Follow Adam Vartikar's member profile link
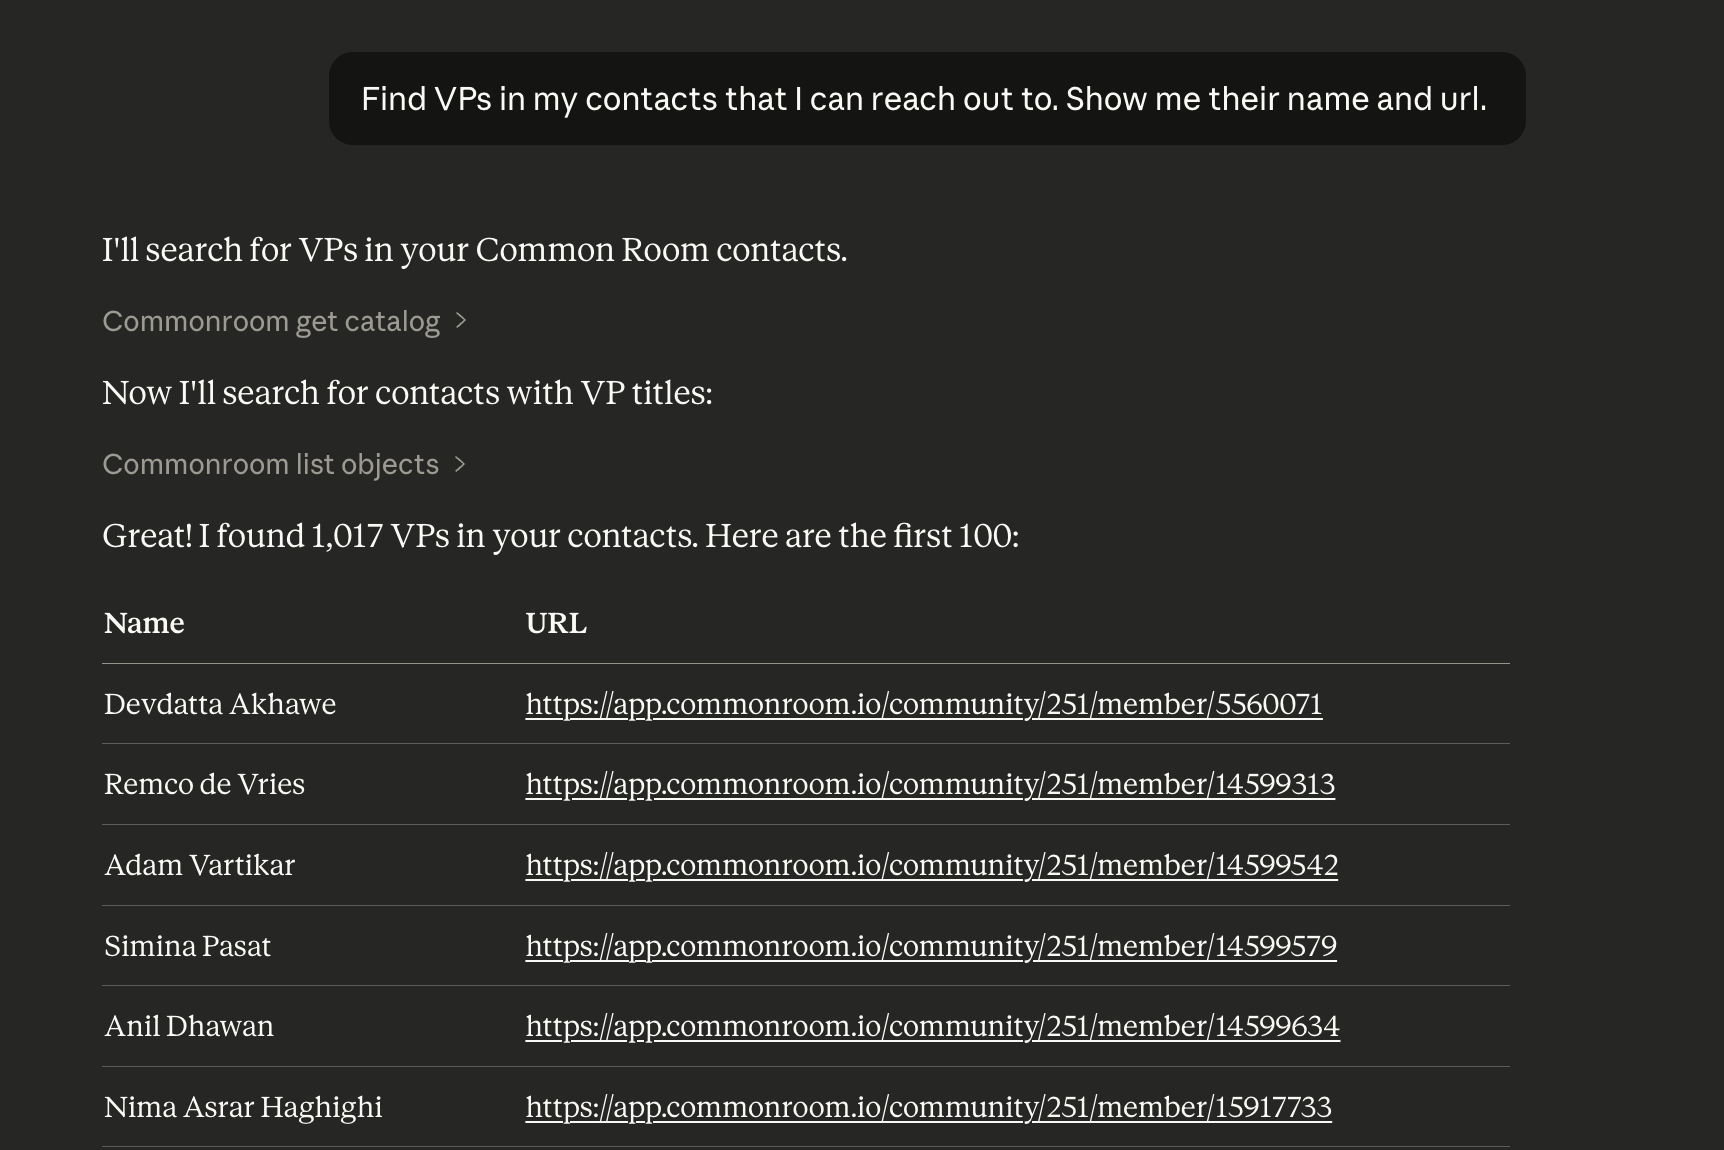This screenshot has width=1724, height=1150. point(931,865)
